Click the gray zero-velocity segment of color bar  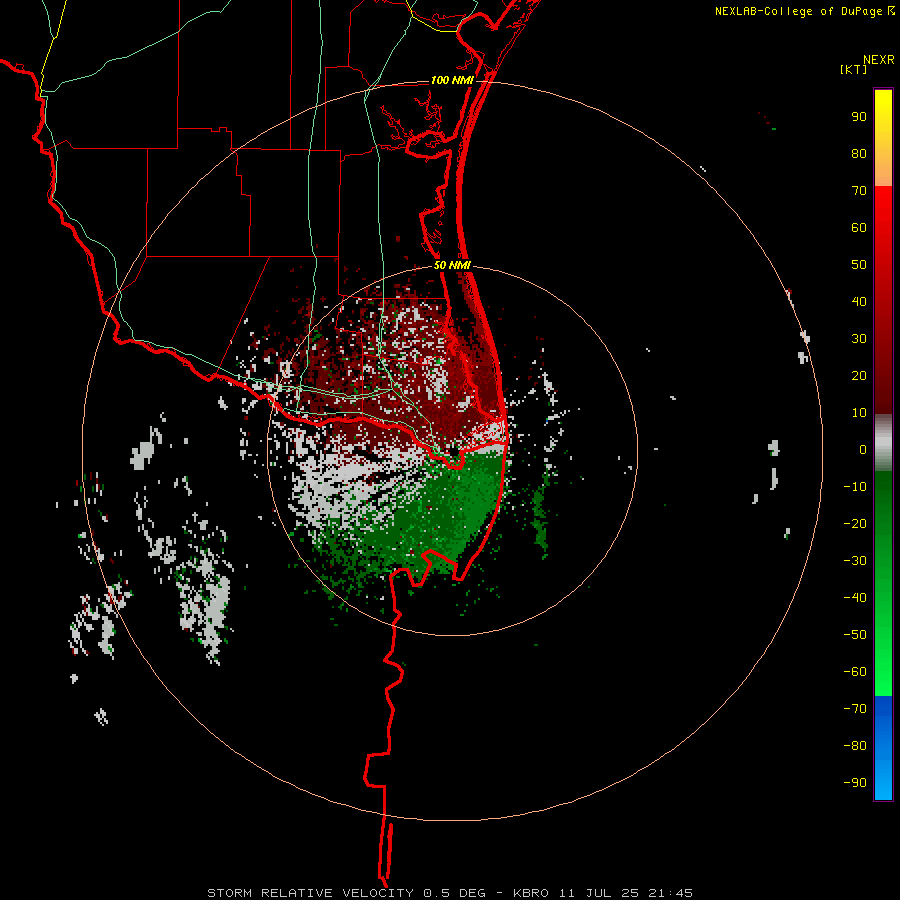tap(883, 443)
